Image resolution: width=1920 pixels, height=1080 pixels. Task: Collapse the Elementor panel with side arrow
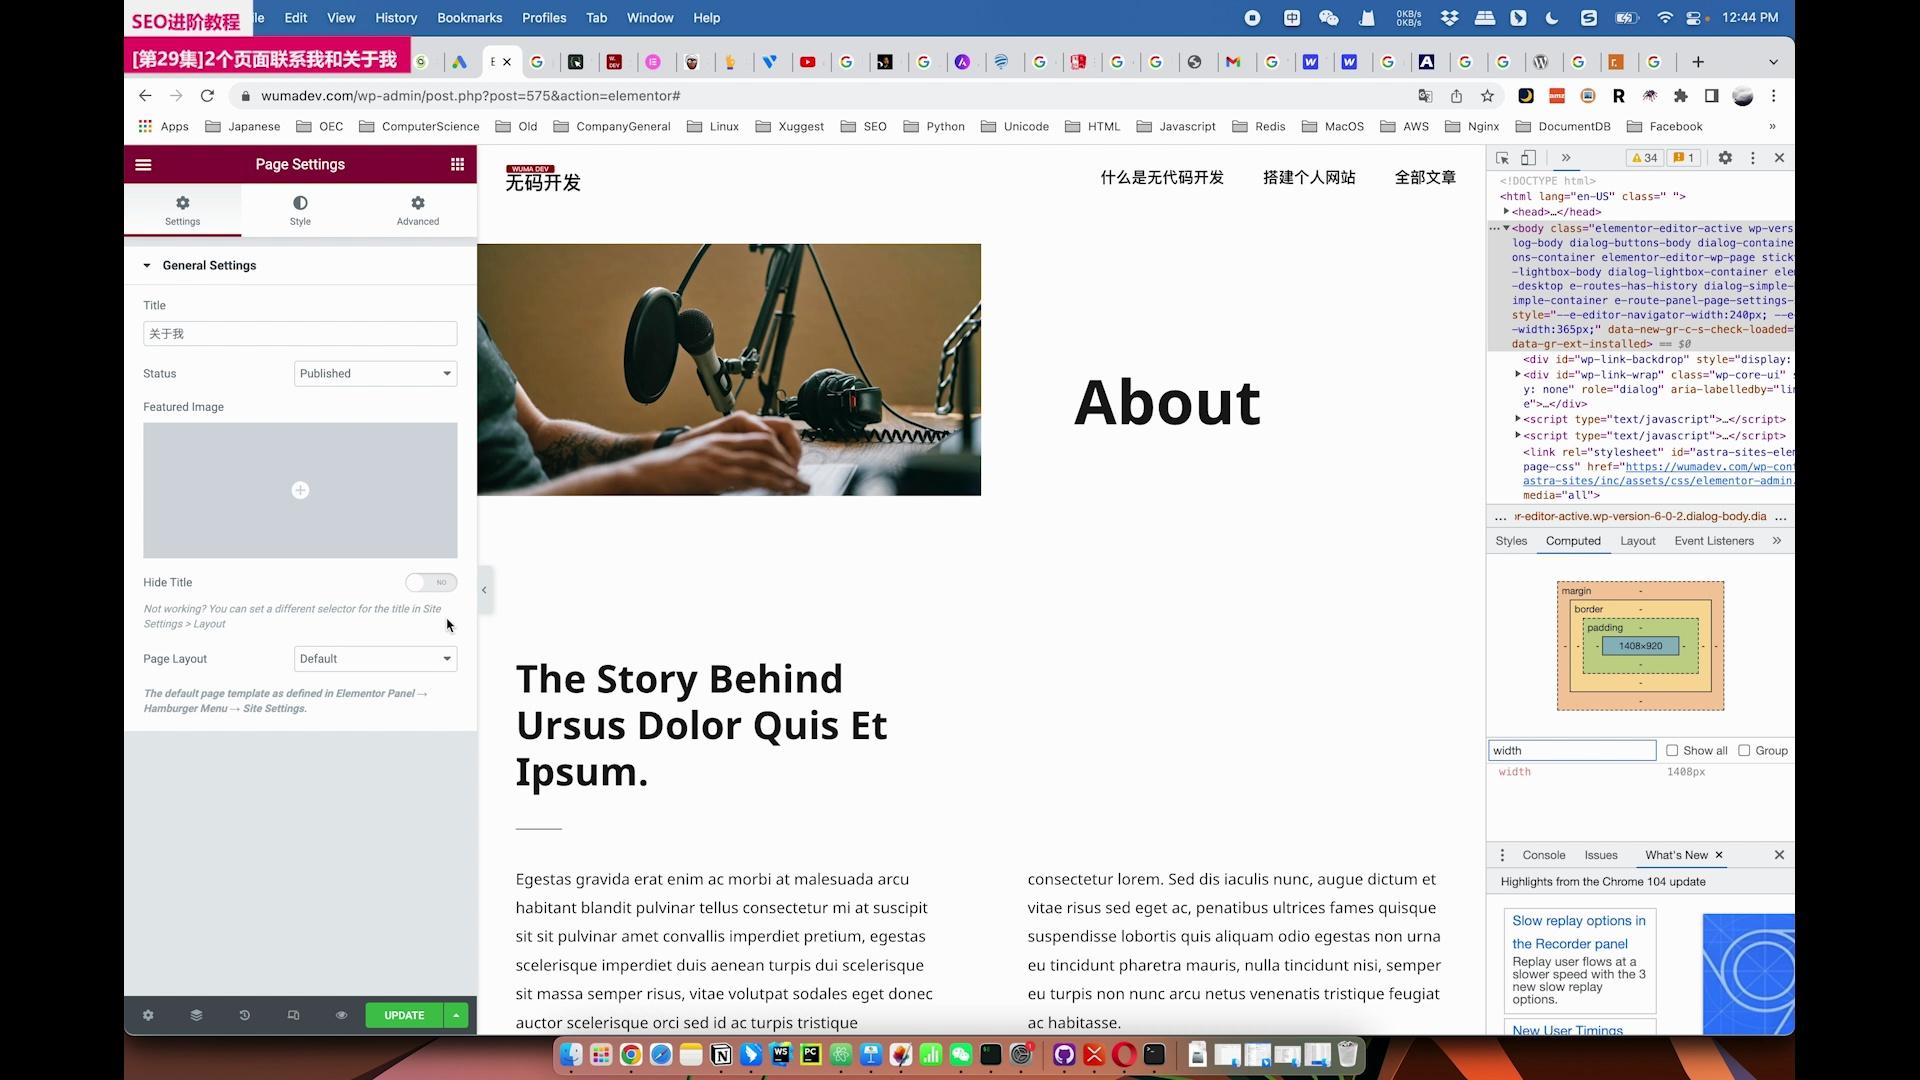click(484, 590)
